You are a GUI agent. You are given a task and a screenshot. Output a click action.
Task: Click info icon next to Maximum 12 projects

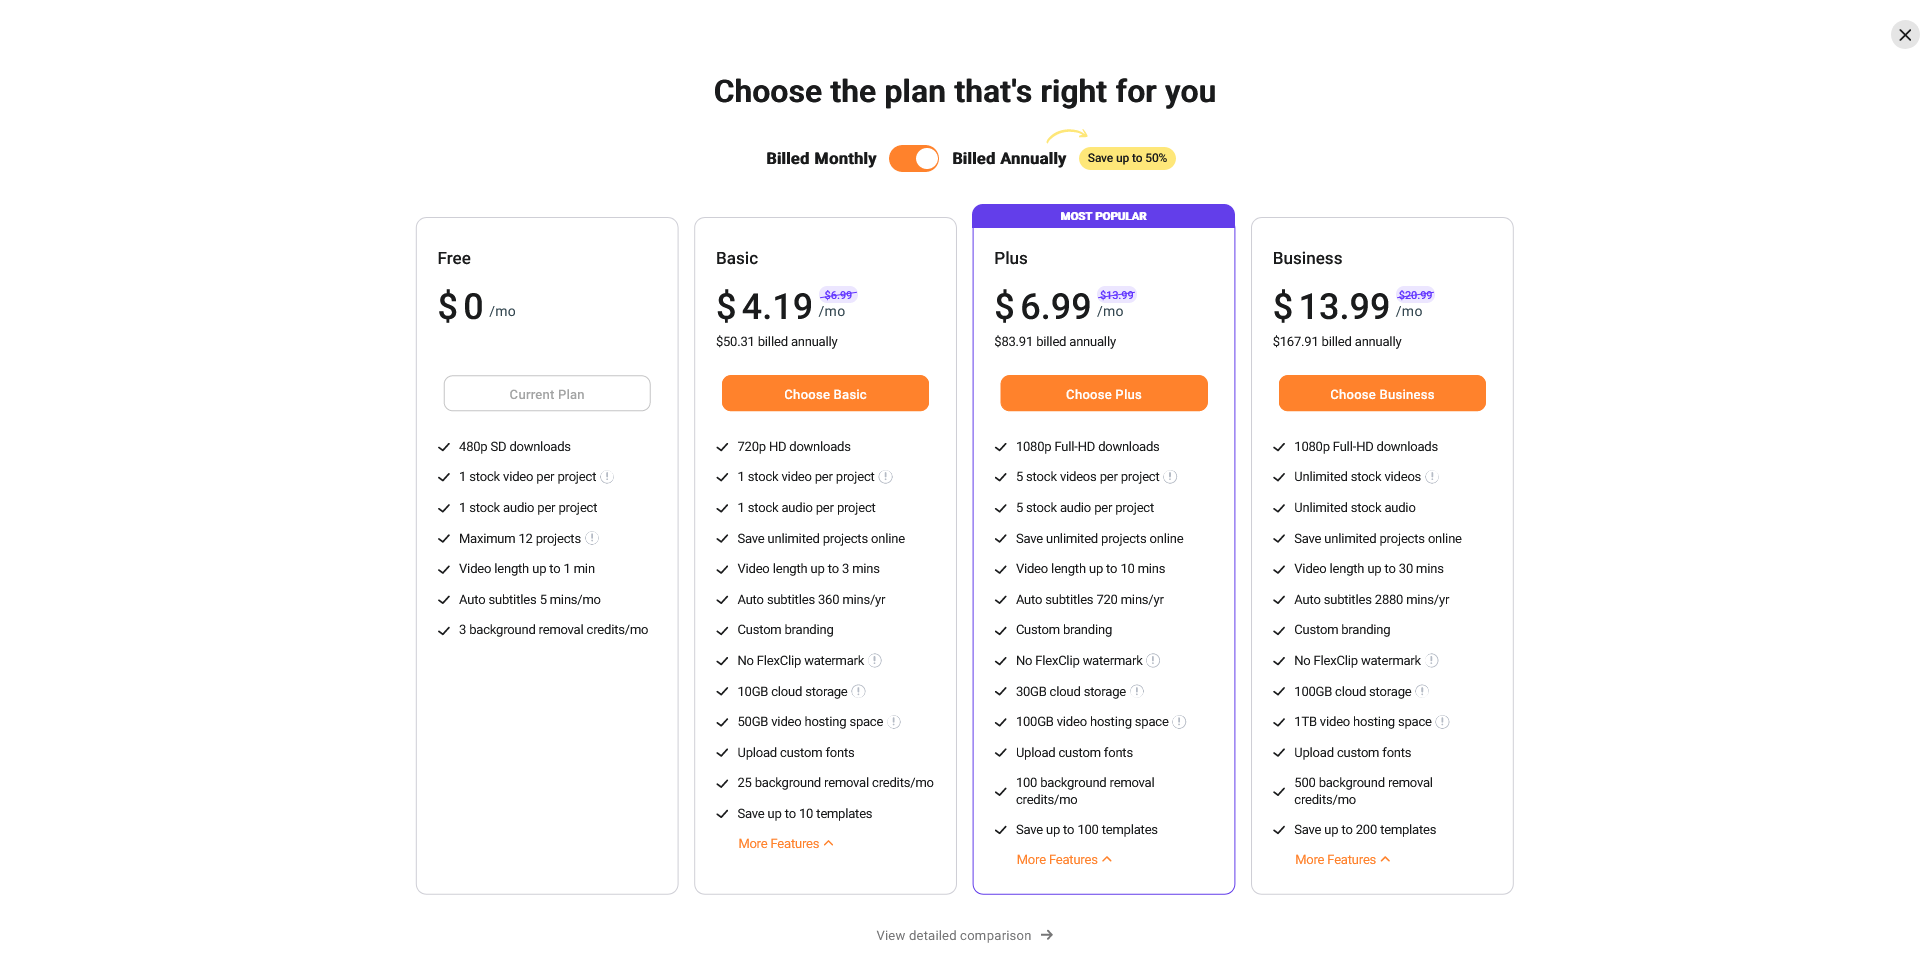point(592,538)
